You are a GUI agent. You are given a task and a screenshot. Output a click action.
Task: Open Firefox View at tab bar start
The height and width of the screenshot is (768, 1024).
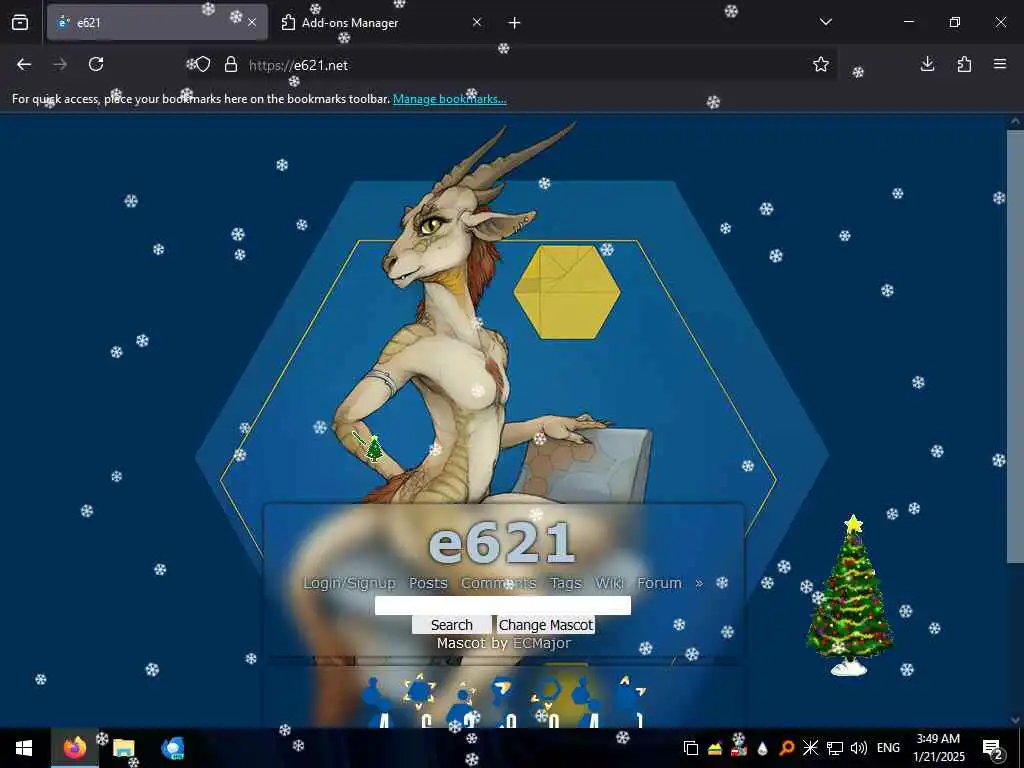(x=20, y=23)
